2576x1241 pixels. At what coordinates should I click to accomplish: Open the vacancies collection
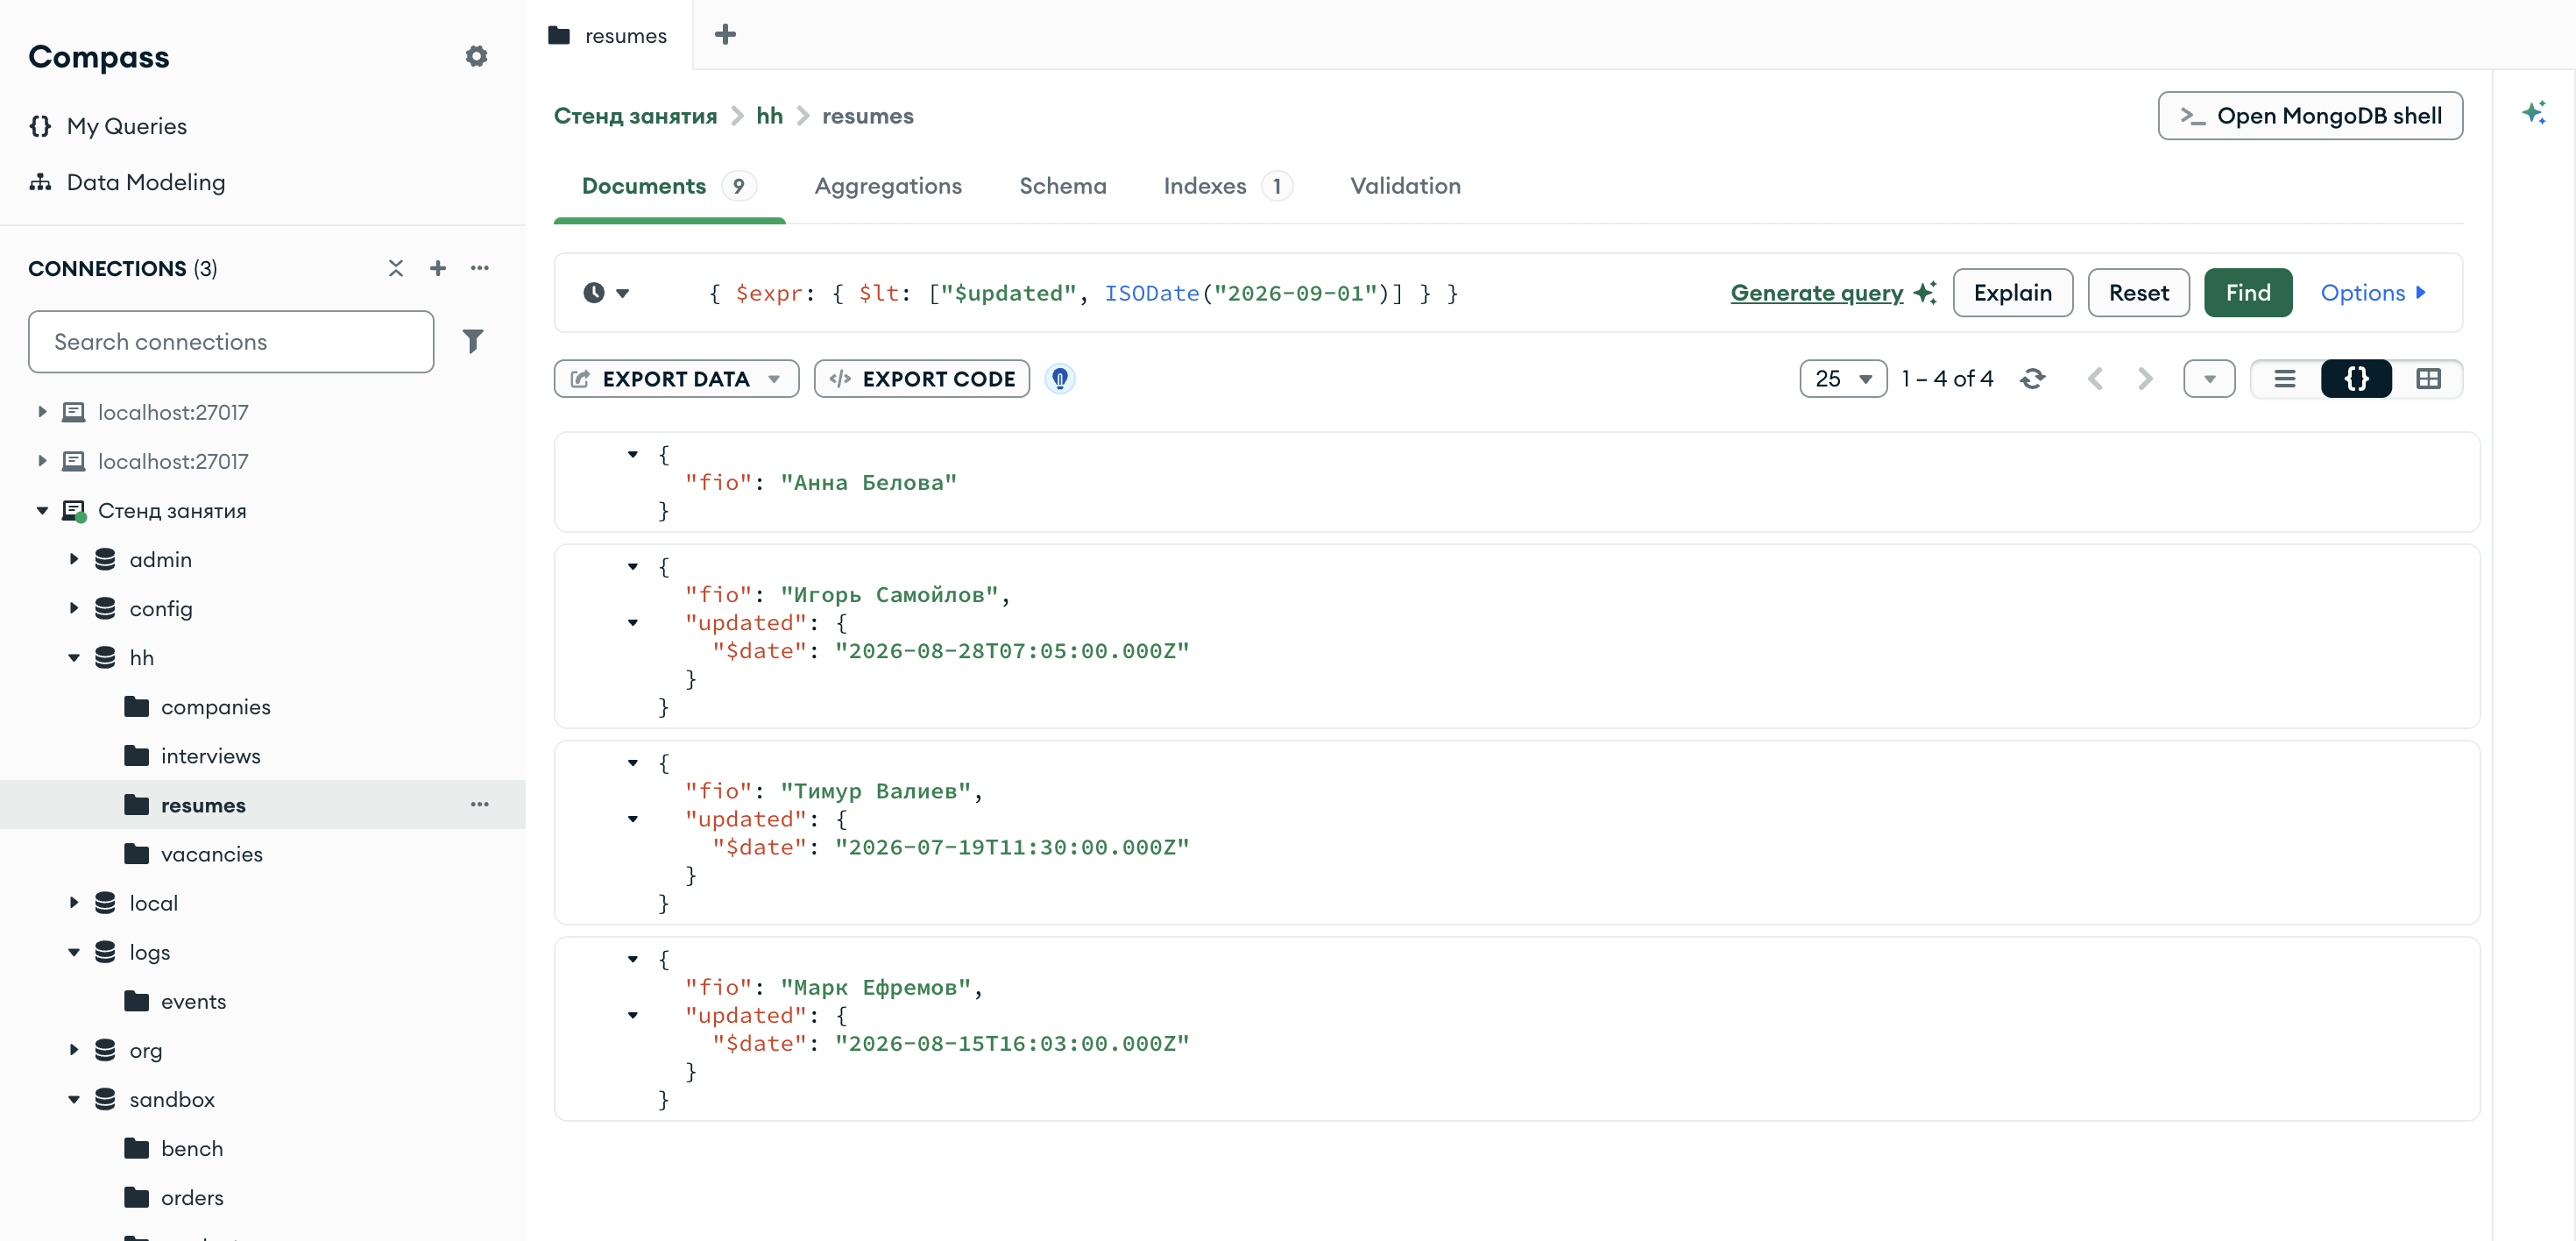tap(211, 854)
